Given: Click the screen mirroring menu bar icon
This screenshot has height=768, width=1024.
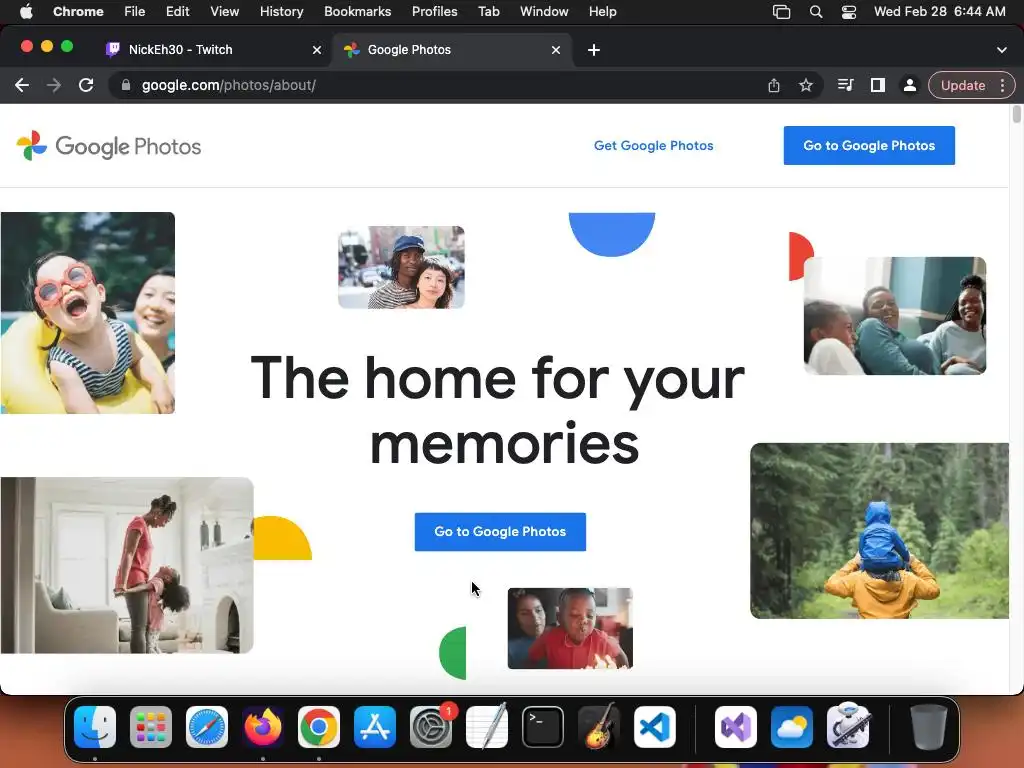Looking at the screenshot, I should 781,12.
